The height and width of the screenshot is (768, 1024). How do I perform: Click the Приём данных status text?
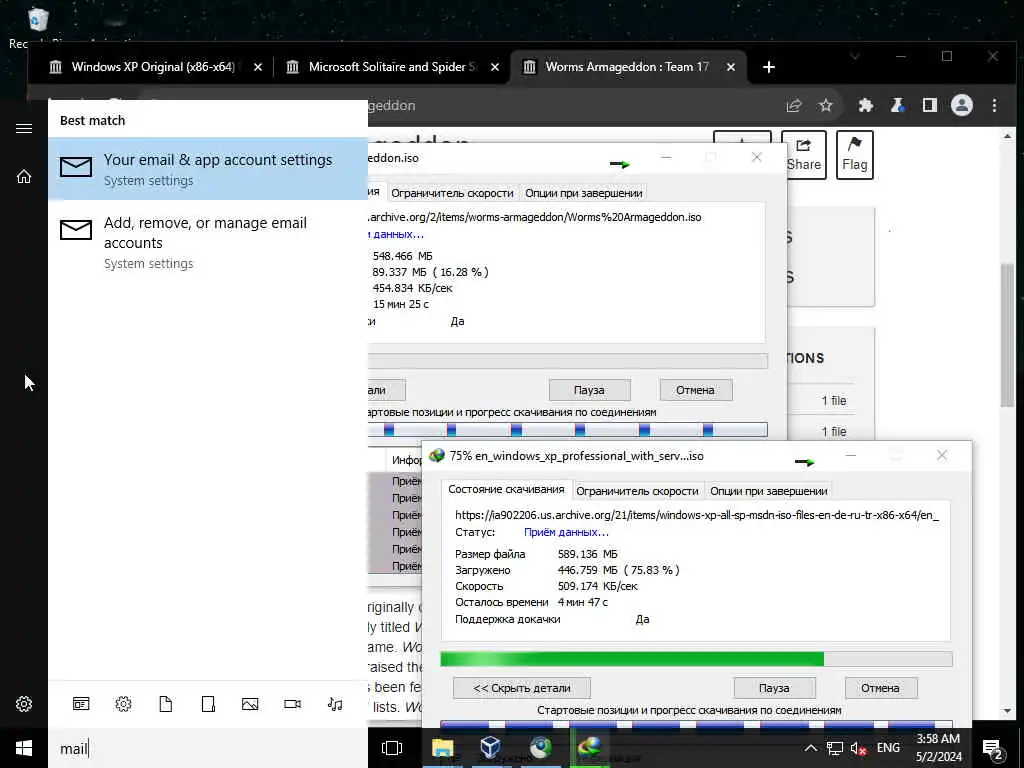[x=566, y=532]
